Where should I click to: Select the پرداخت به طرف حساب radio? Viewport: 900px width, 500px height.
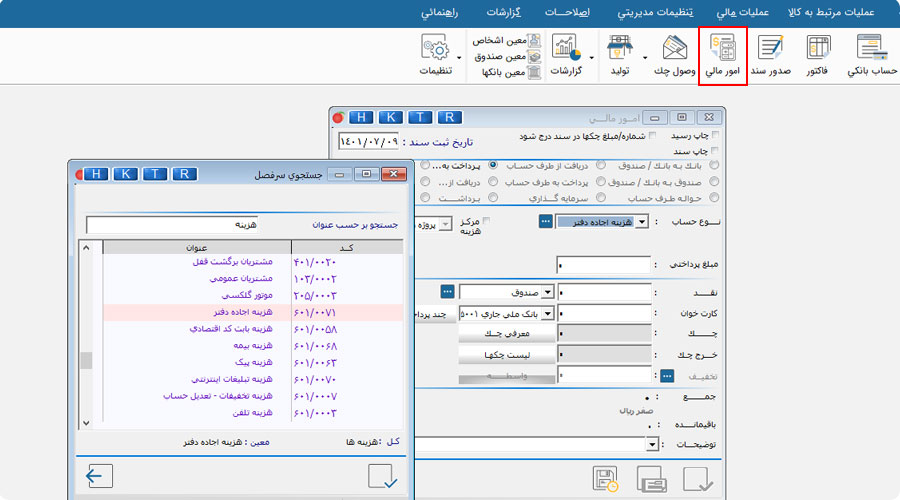point(600,181)
